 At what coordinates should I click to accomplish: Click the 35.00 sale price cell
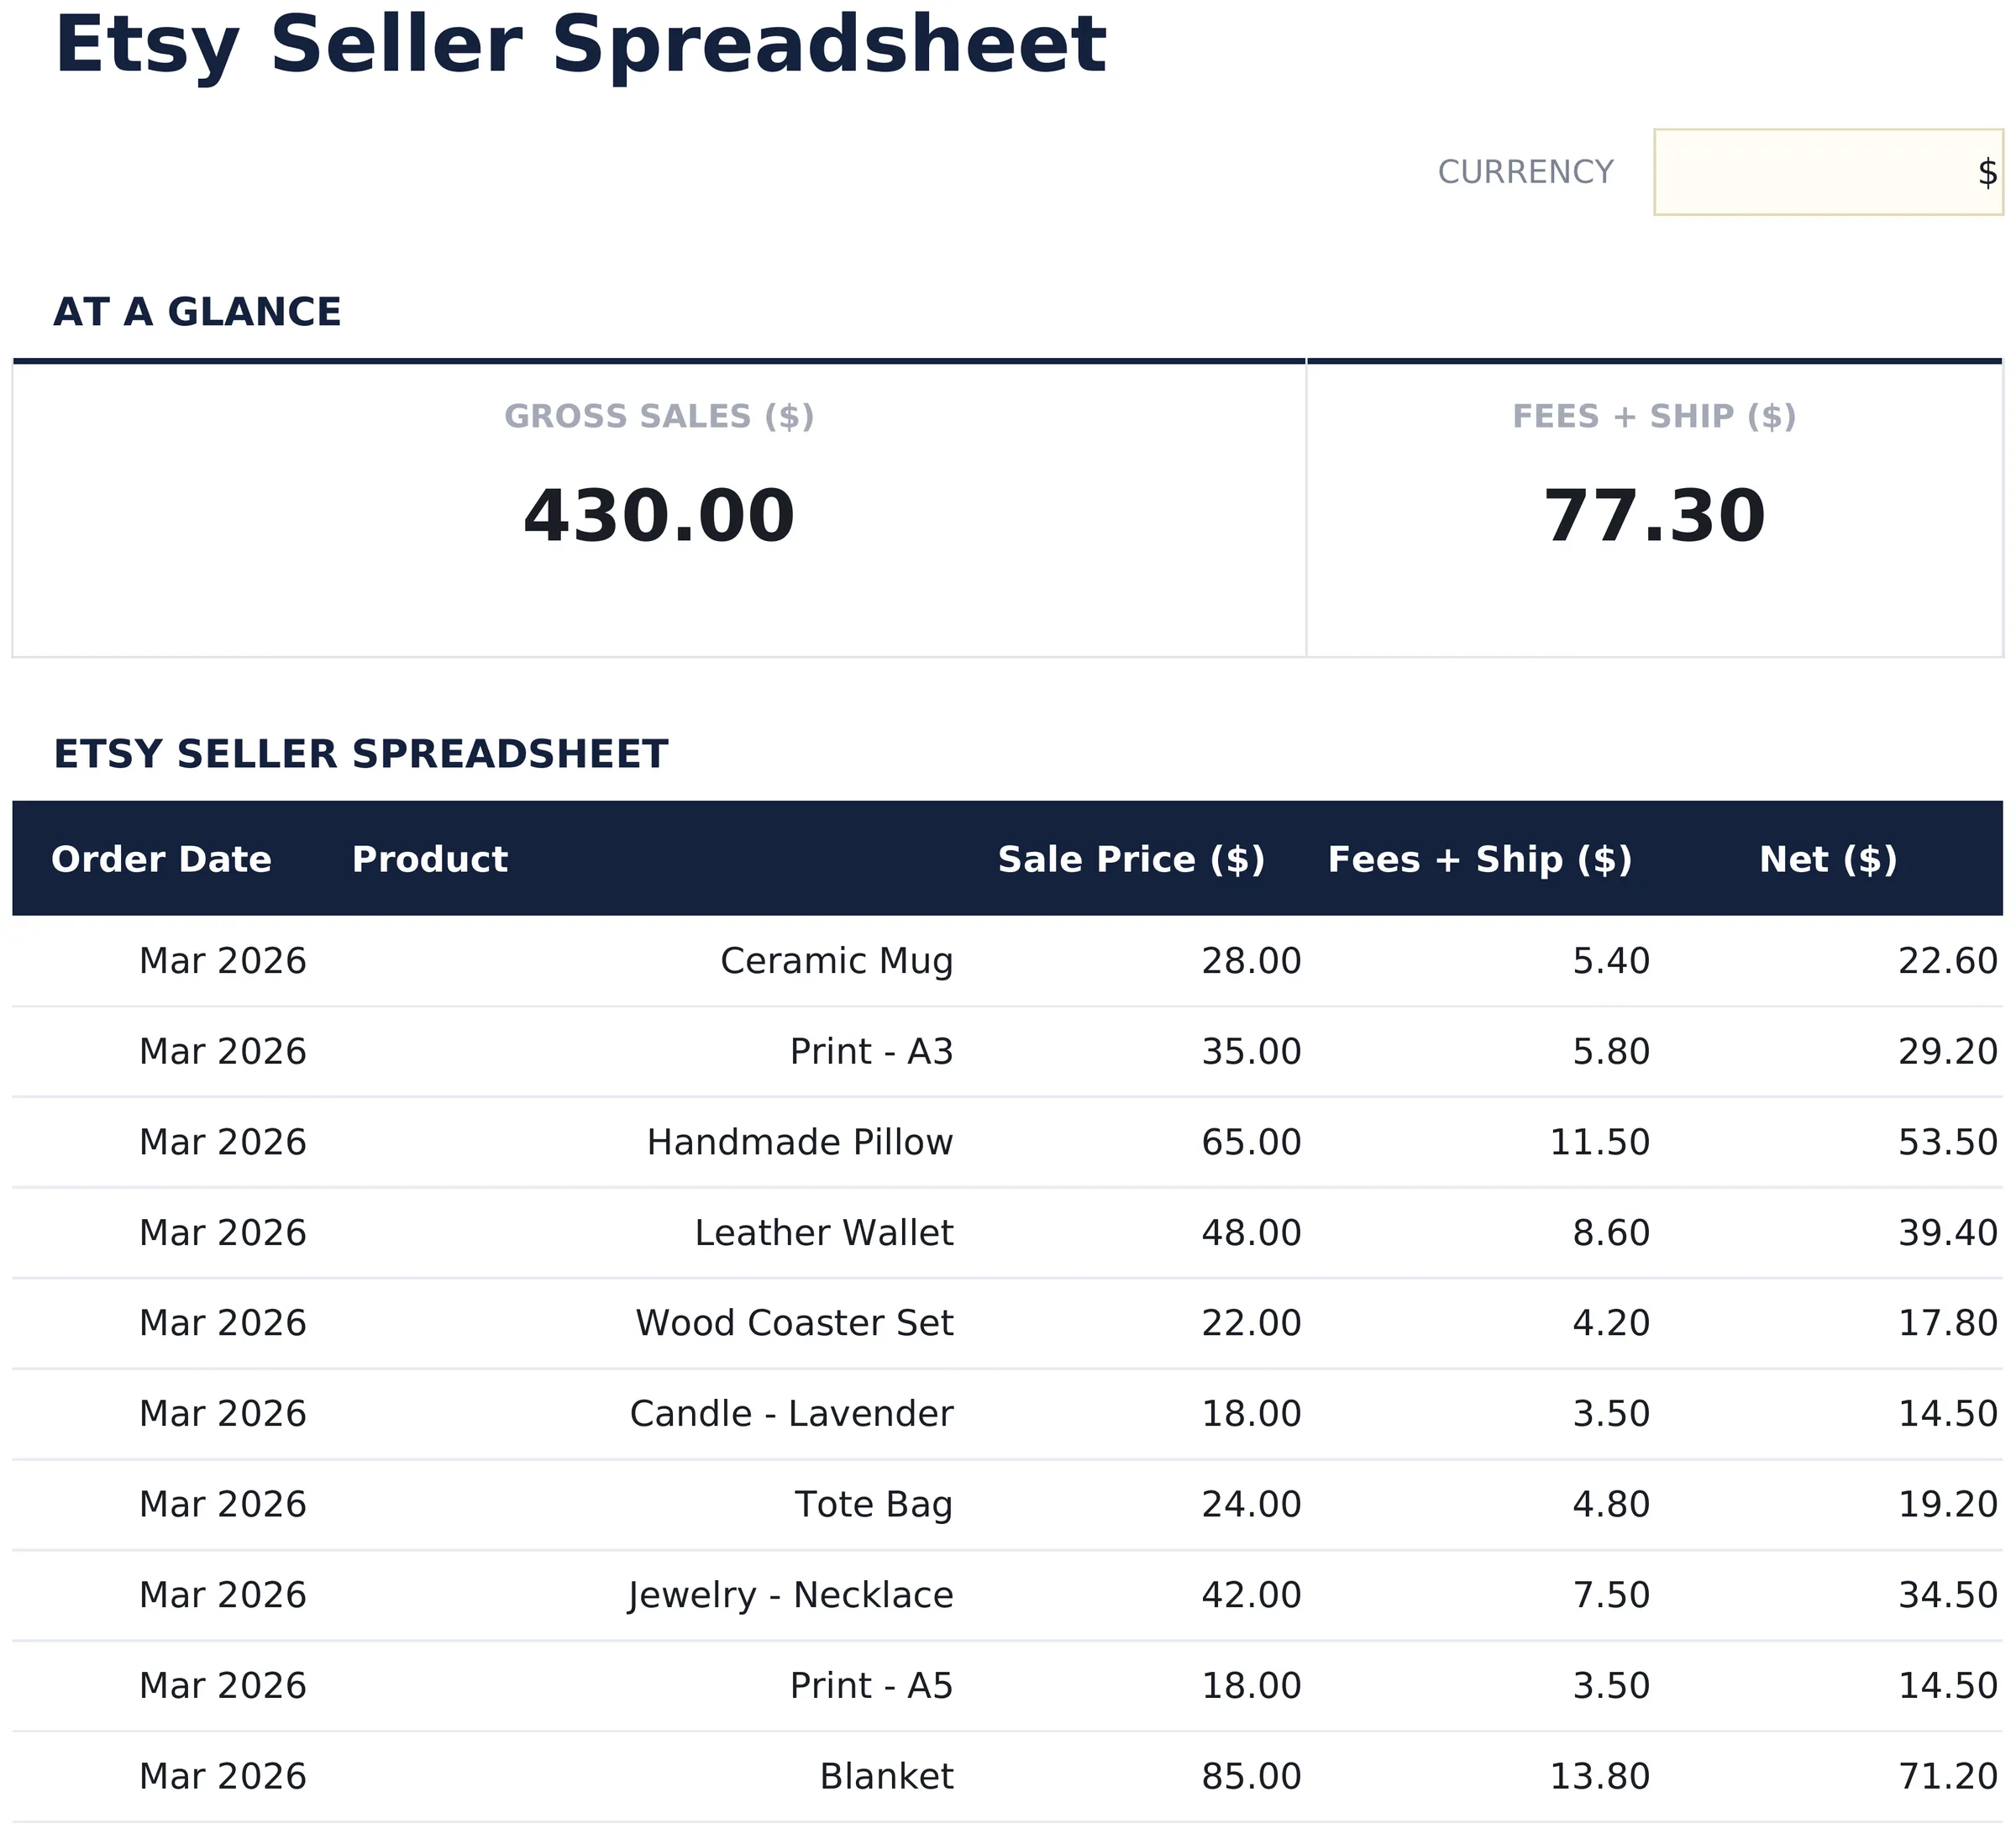click(1251, 1052)
